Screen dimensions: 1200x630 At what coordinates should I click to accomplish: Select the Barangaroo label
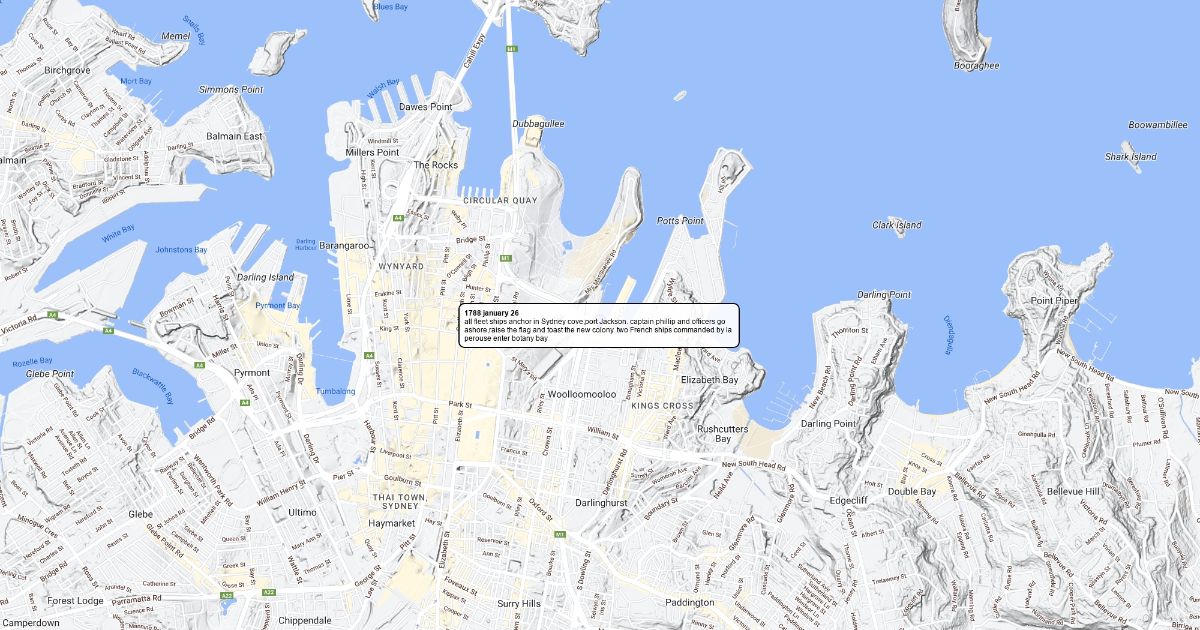(345, 245)
